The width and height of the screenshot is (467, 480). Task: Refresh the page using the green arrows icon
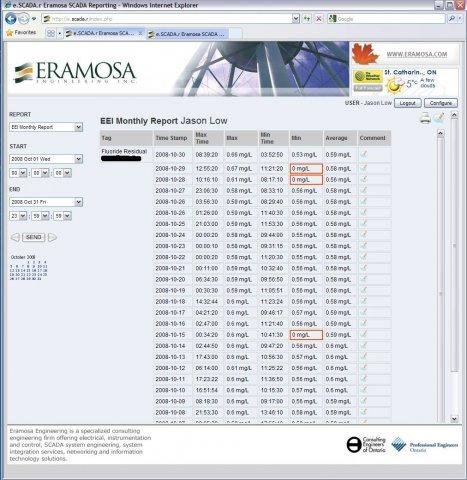click(x=307, y=19)
